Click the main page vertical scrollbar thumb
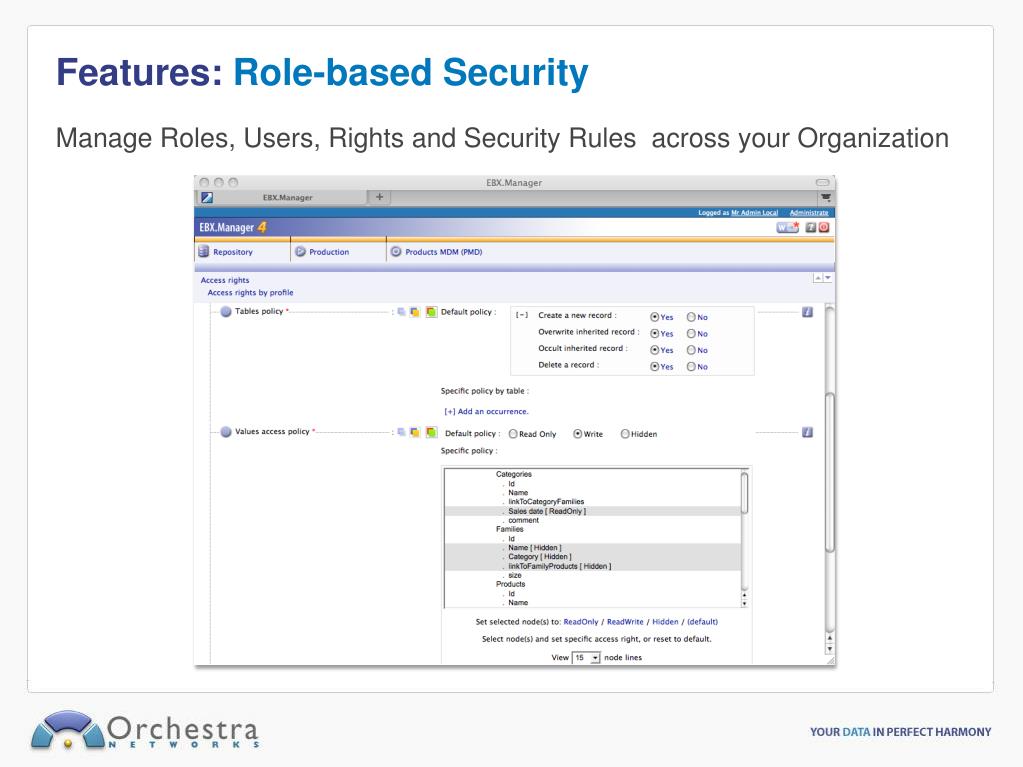This screenshot has width=1023, height=767. (830, 473)
